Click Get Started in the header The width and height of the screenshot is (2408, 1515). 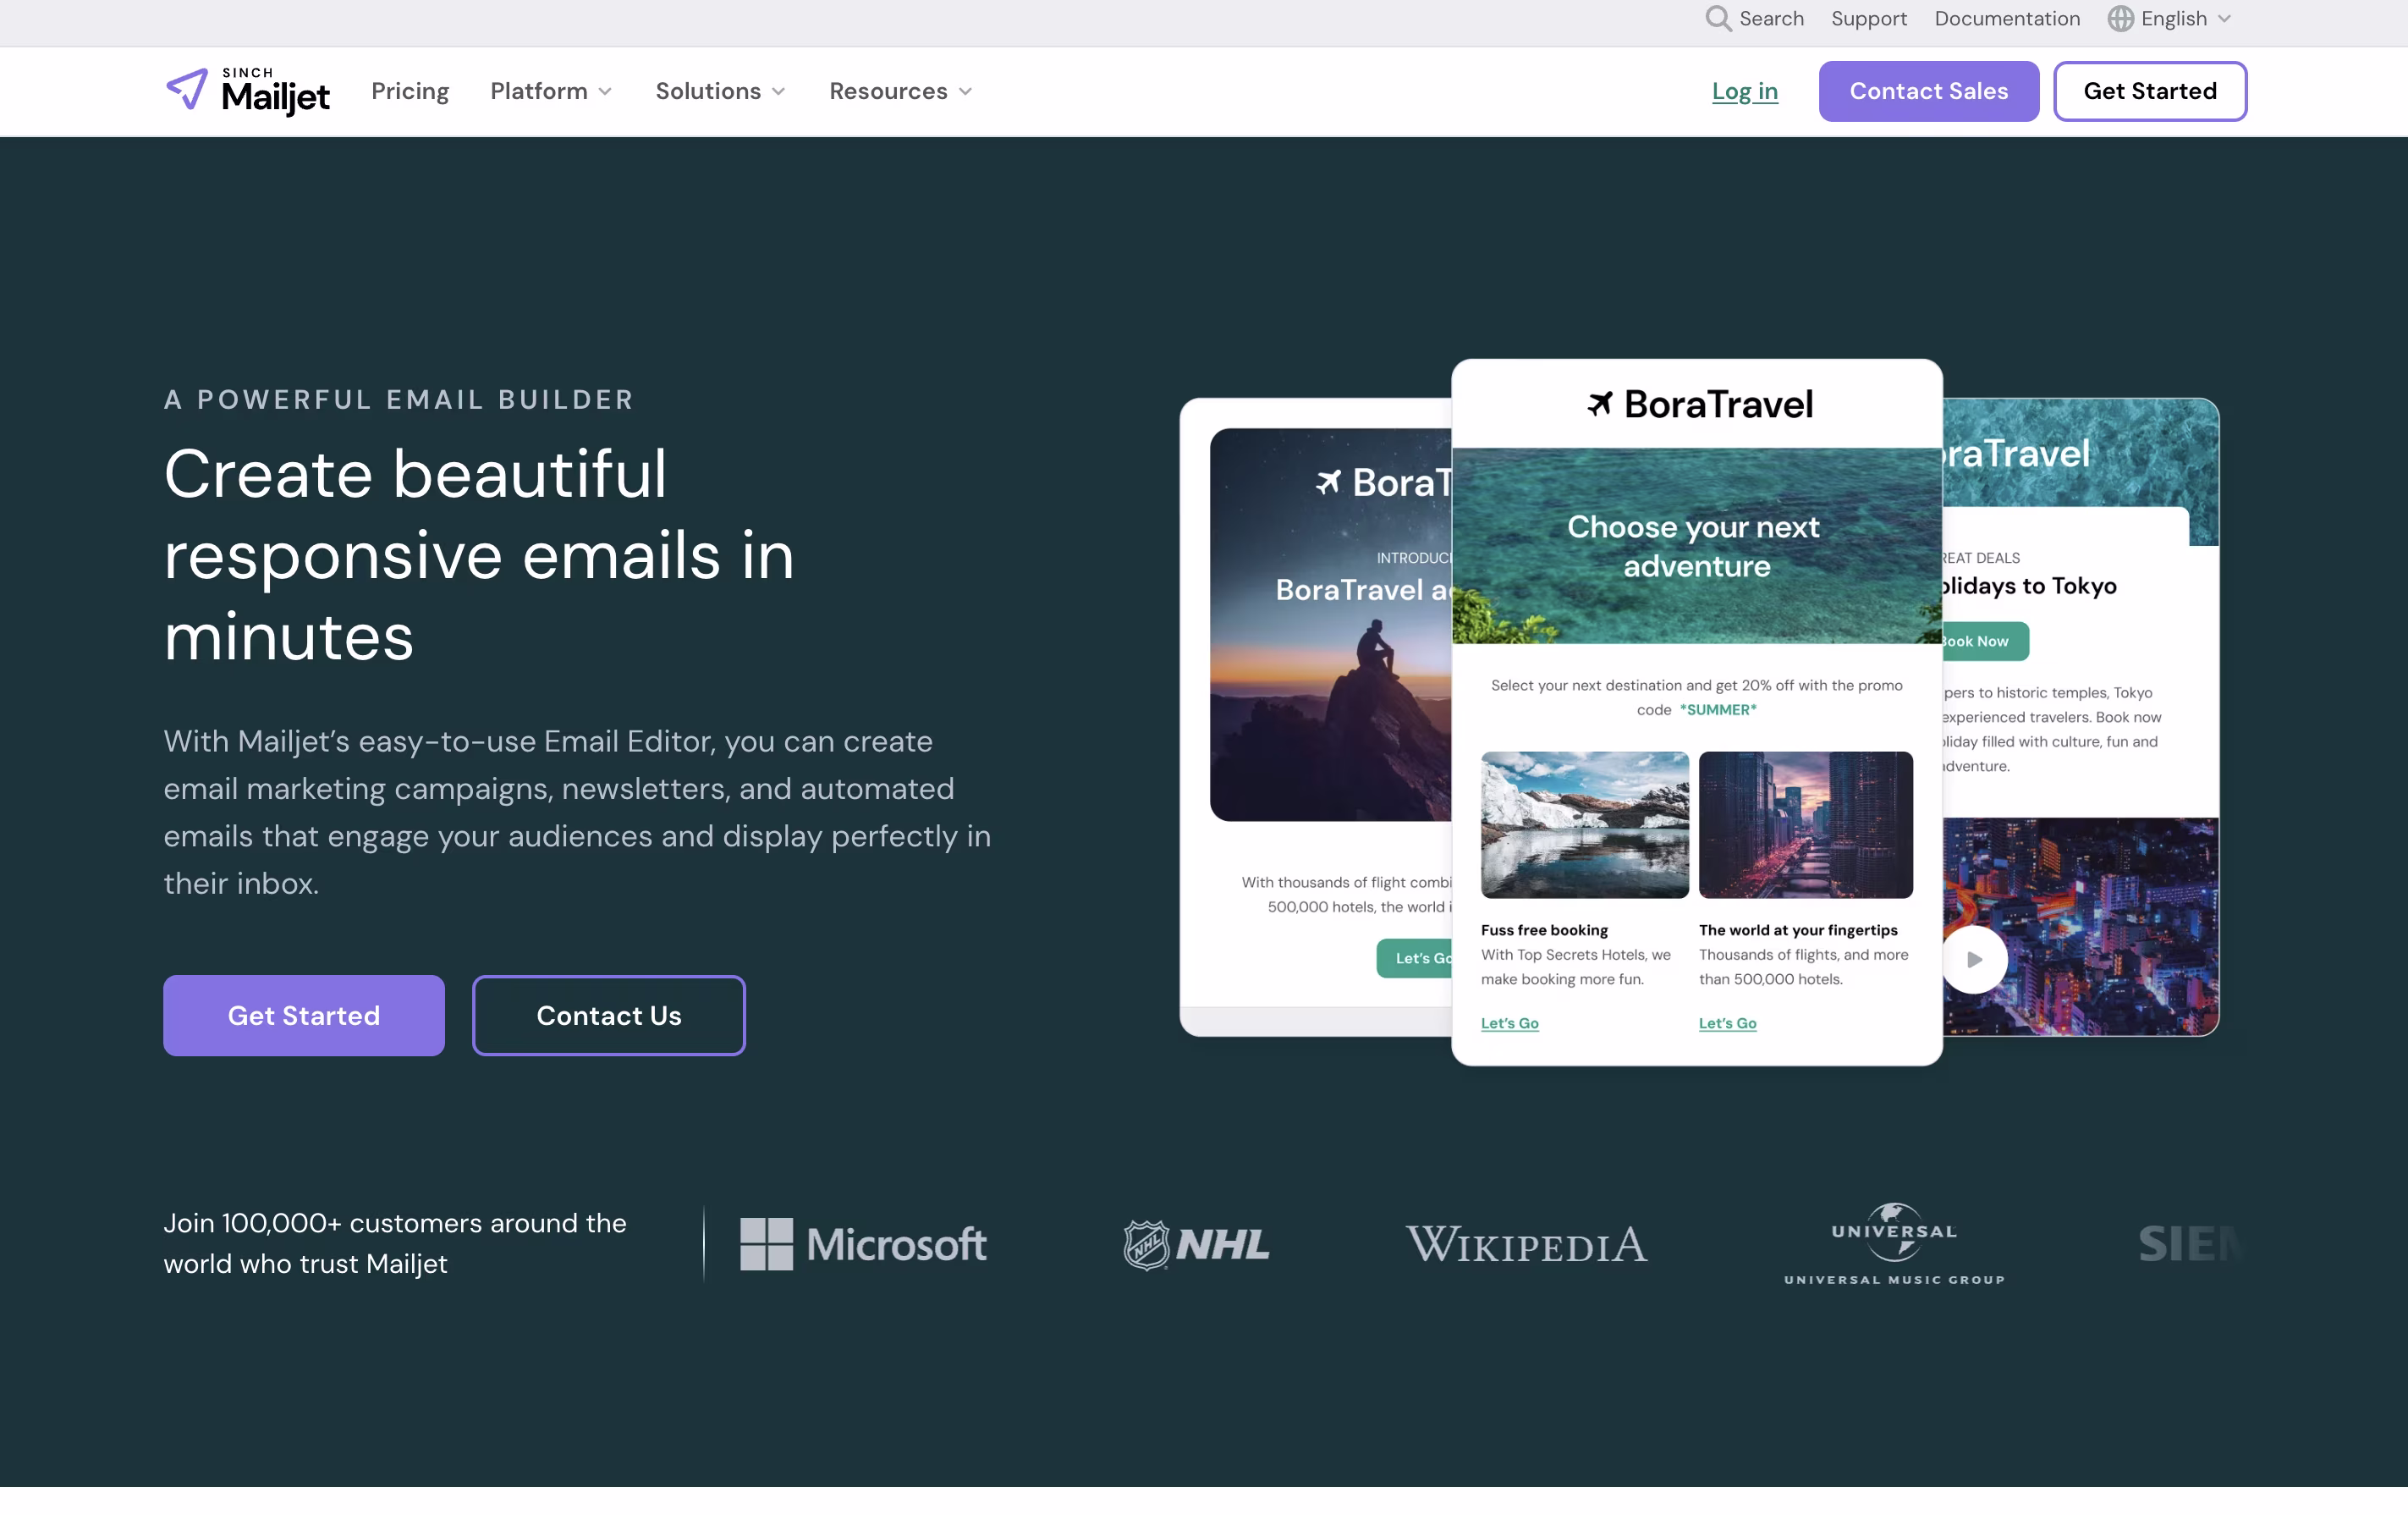(x=2150, y=91)
